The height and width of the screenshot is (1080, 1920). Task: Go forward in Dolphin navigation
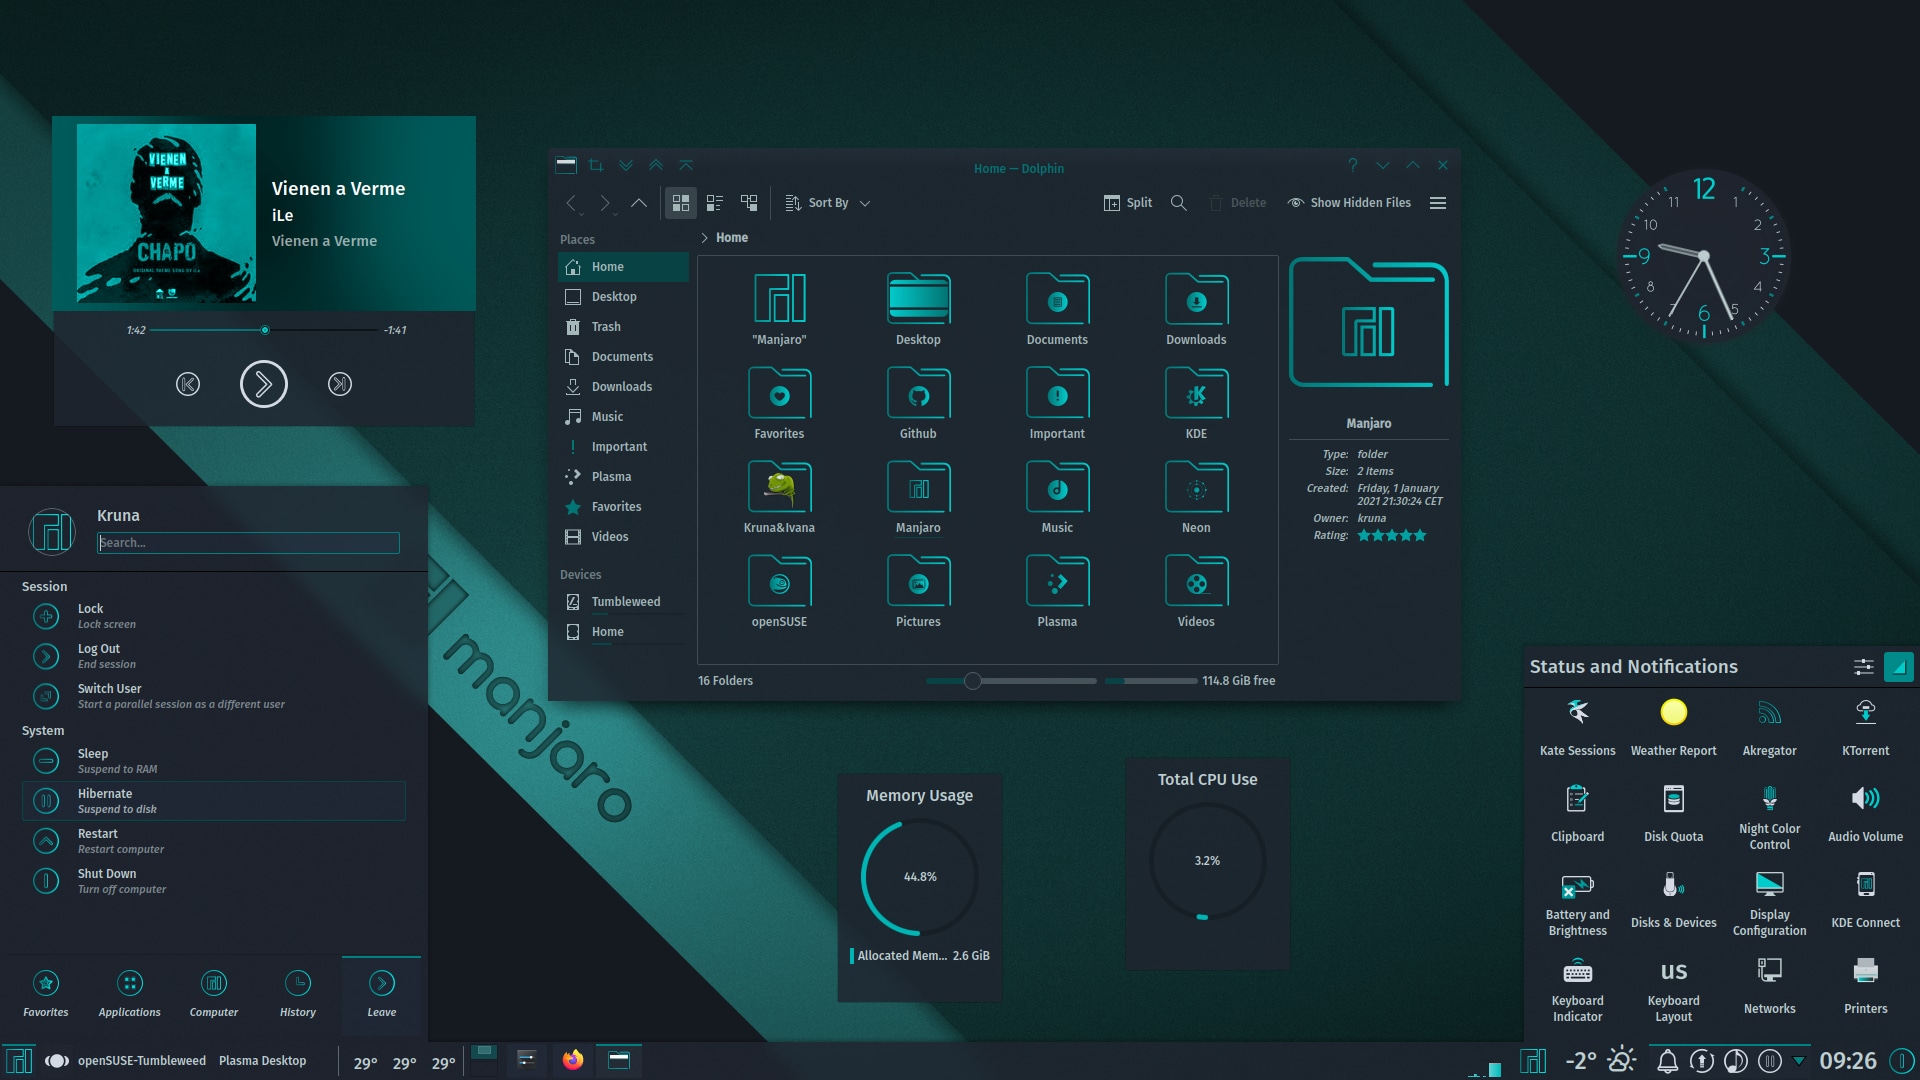pyautogui.click(x=606, y=203)
